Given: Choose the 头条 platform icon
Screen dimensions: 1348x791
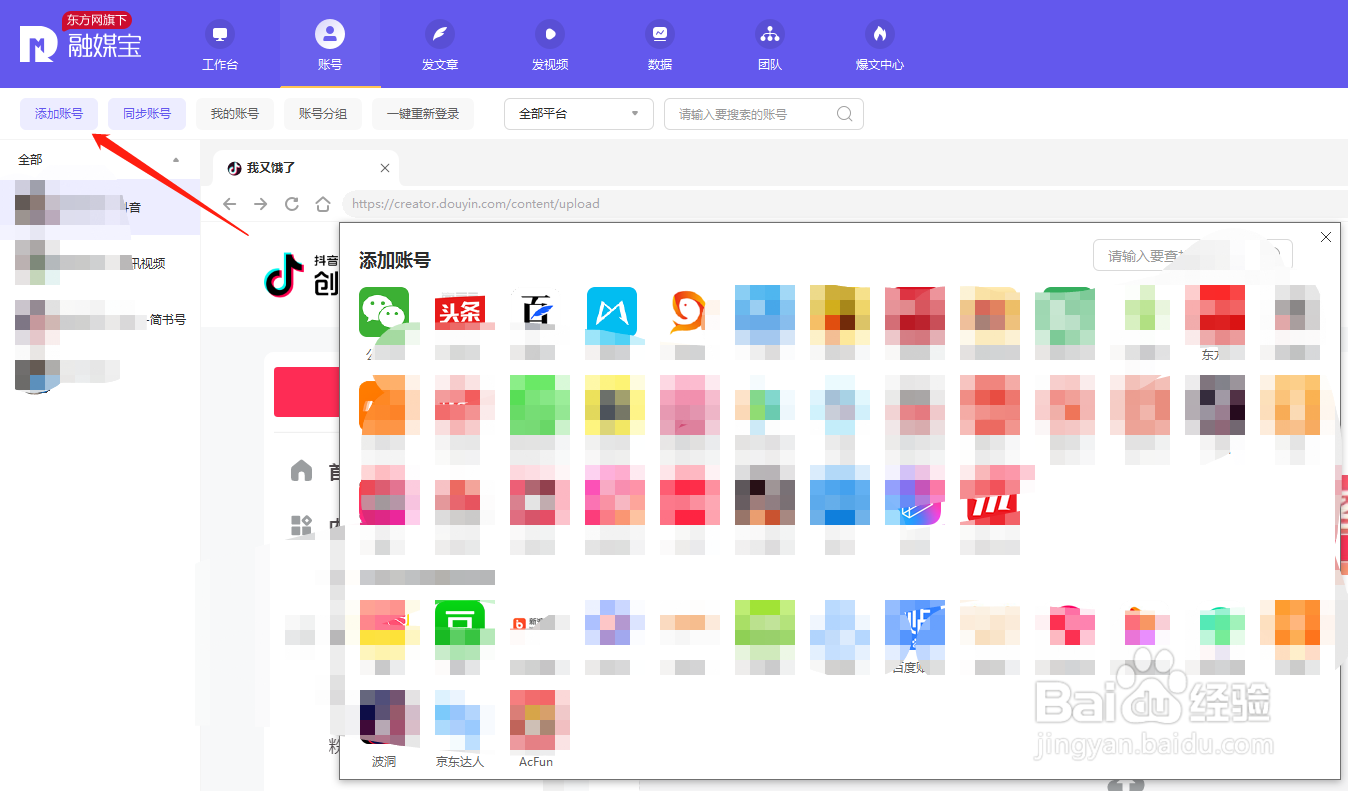Looking at the screenshot, I should point(459,312).
